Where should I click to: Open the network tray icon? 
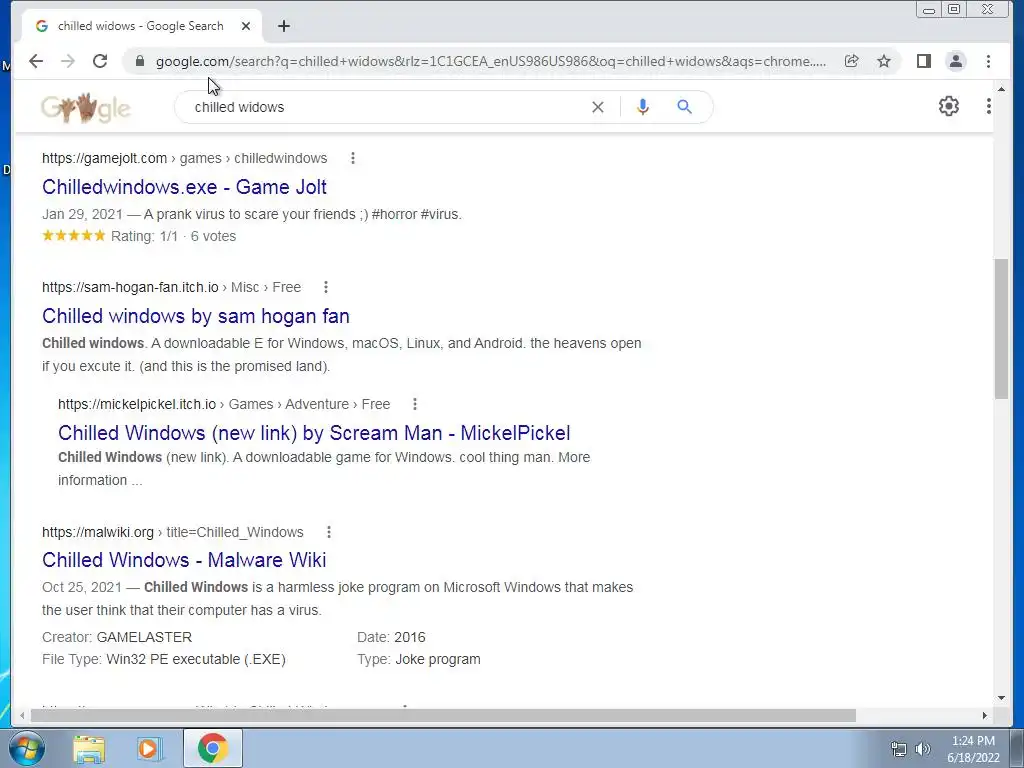click(899, 749)
